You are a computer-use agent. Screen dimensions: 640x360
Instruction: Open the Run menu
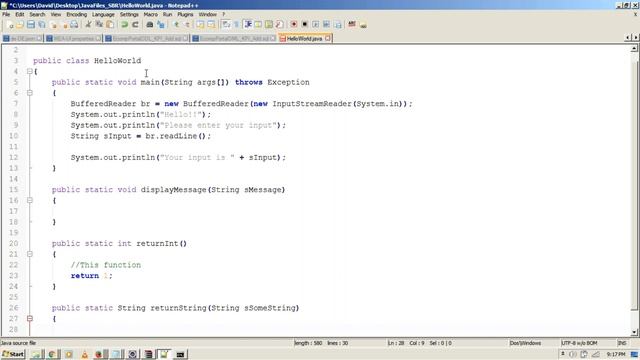pyautogui.click(x=167, y=14)
